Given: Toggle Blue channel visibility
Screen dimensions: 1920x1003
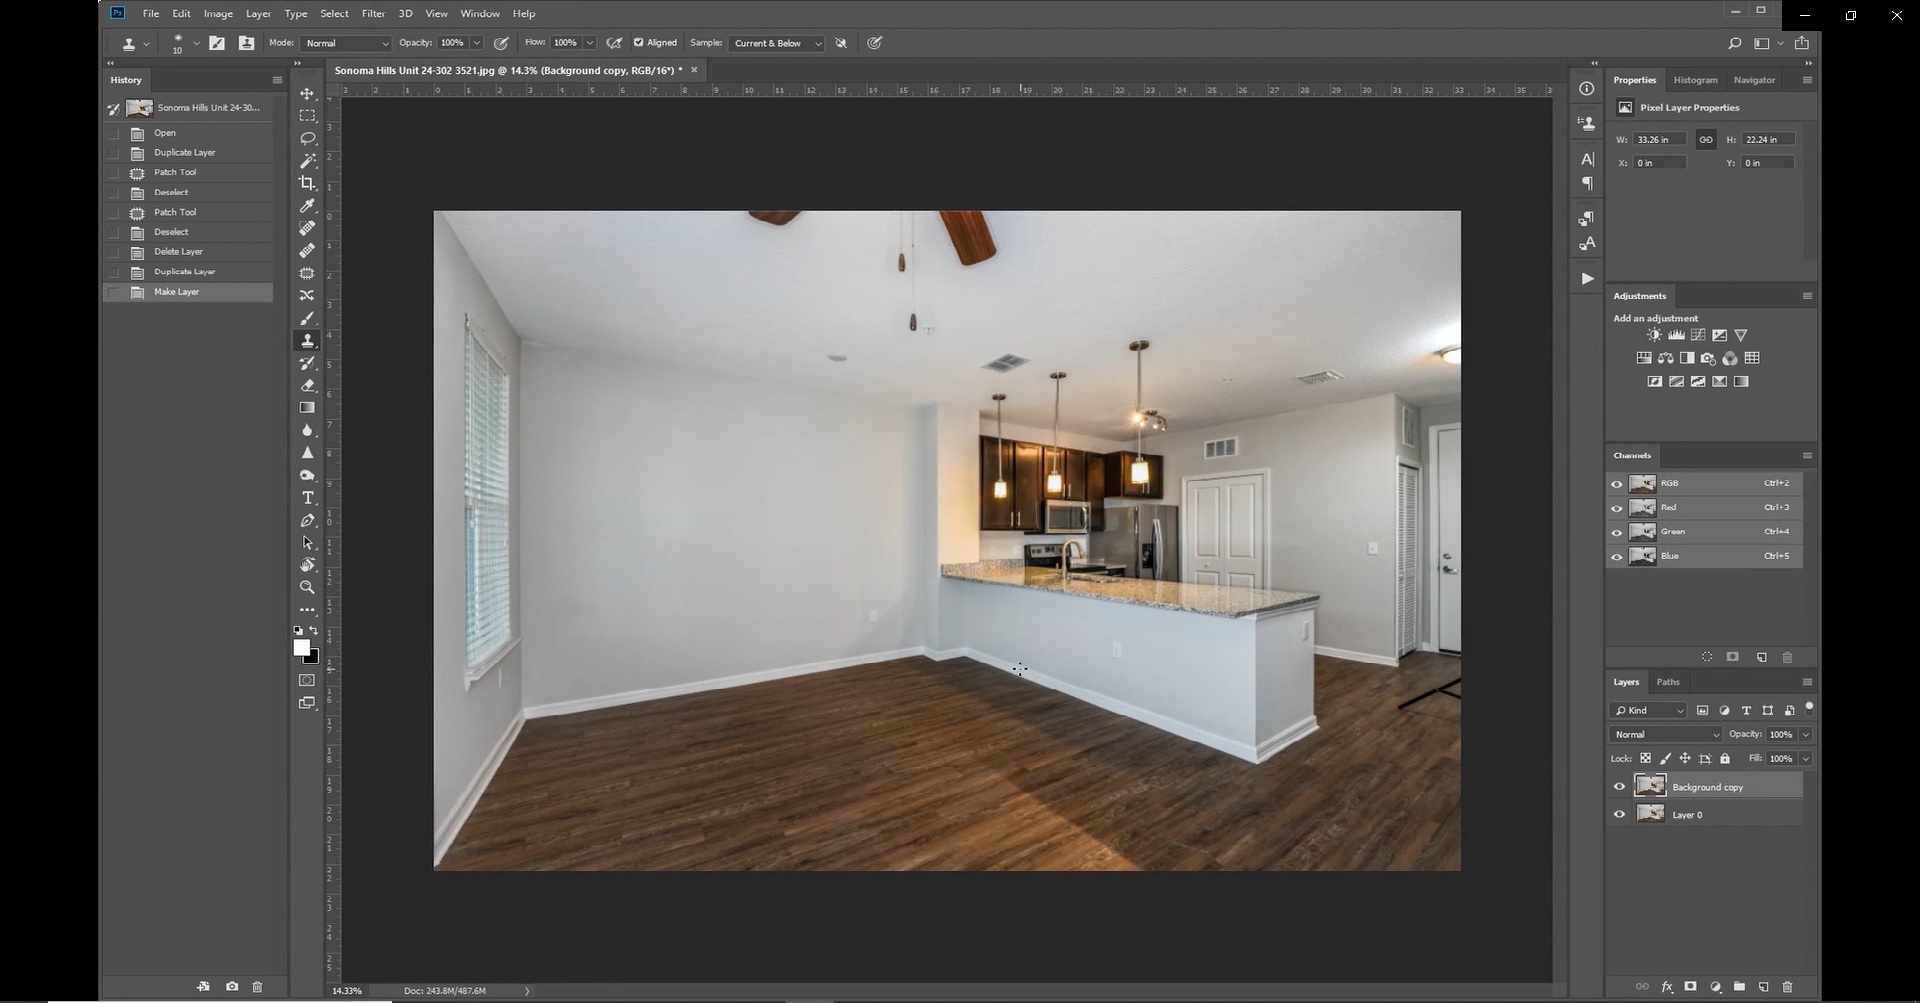Looking at the screenshot, I should (1617, 556).
